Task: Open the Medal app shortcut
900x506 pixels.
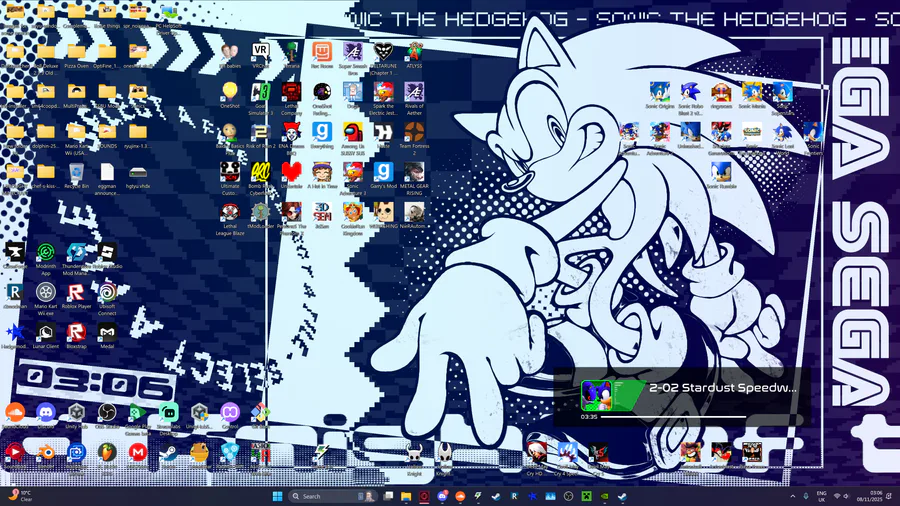Action: 107,335
